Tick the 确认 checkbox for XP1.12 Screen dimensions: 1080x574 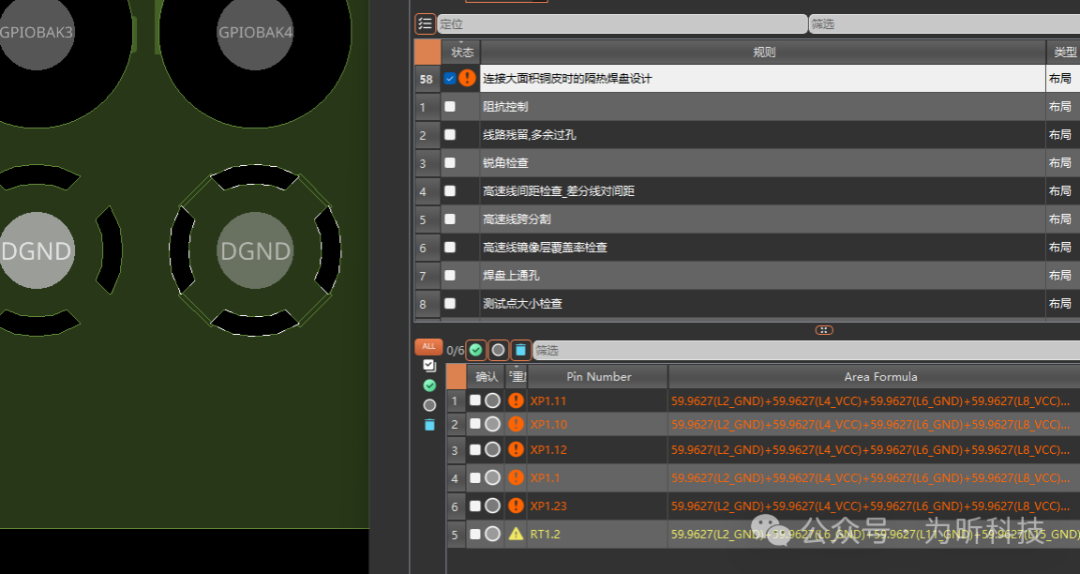[475, 449]
